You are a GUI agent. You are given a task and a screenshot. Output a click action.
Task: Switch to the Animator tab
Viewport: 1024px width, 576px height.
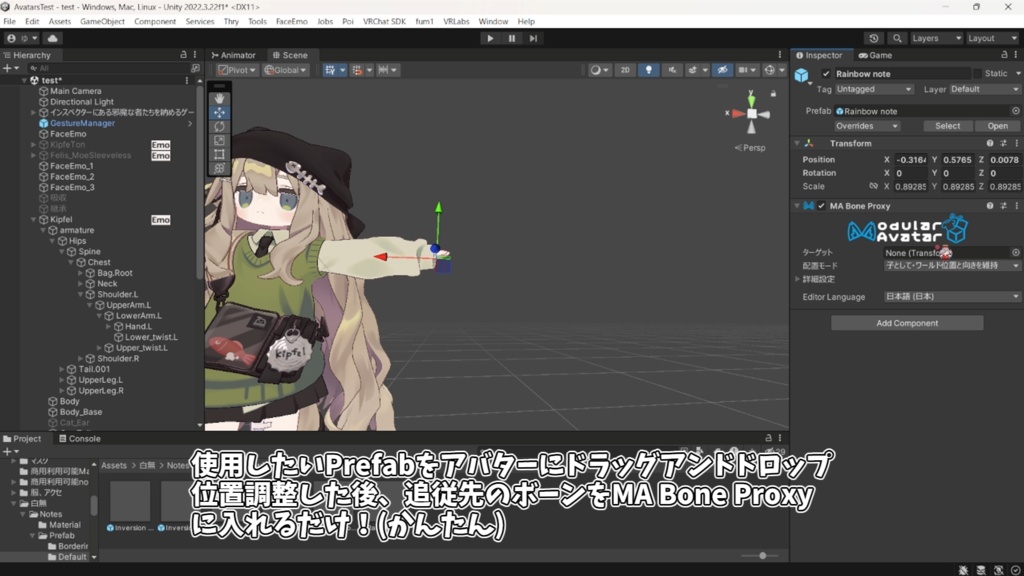(x=233, y=55)
